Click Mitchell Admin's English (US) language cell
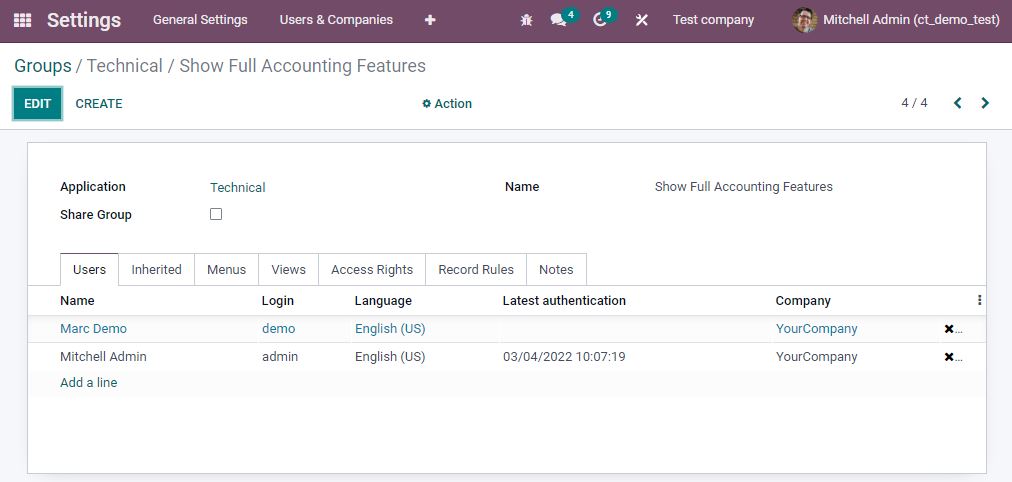1012x482 pixels. click(390, 356)
